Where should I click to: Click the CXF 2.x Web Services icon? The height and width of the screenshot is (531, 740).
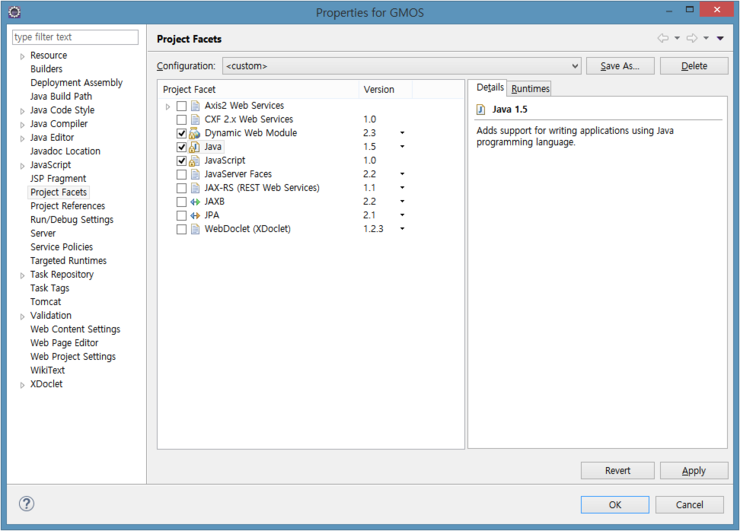coord(195,119)
